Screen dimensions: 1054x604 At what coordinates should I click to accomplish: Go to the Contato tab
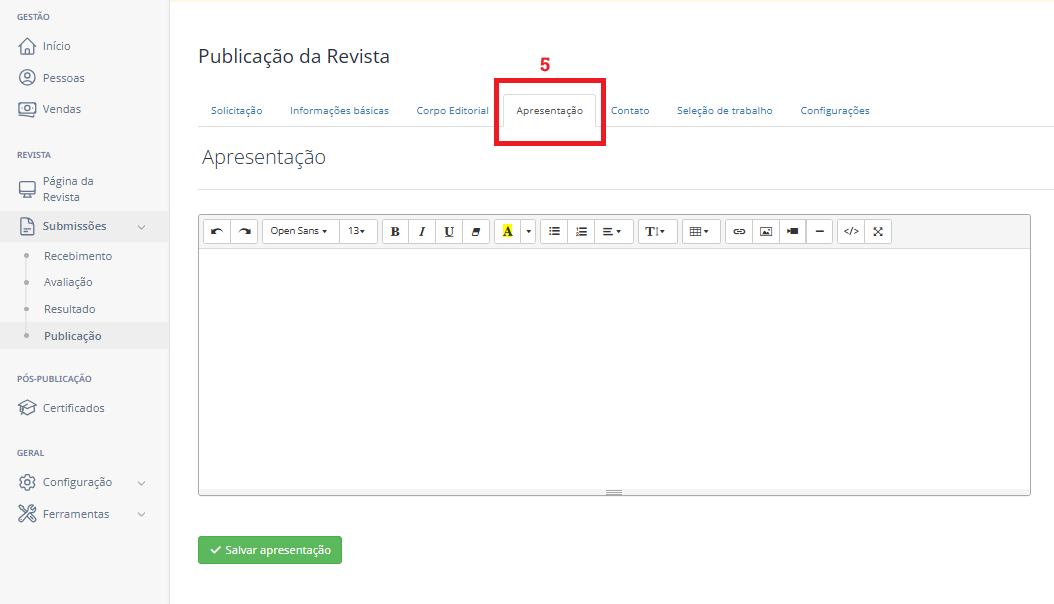click(x=630, y=111)
